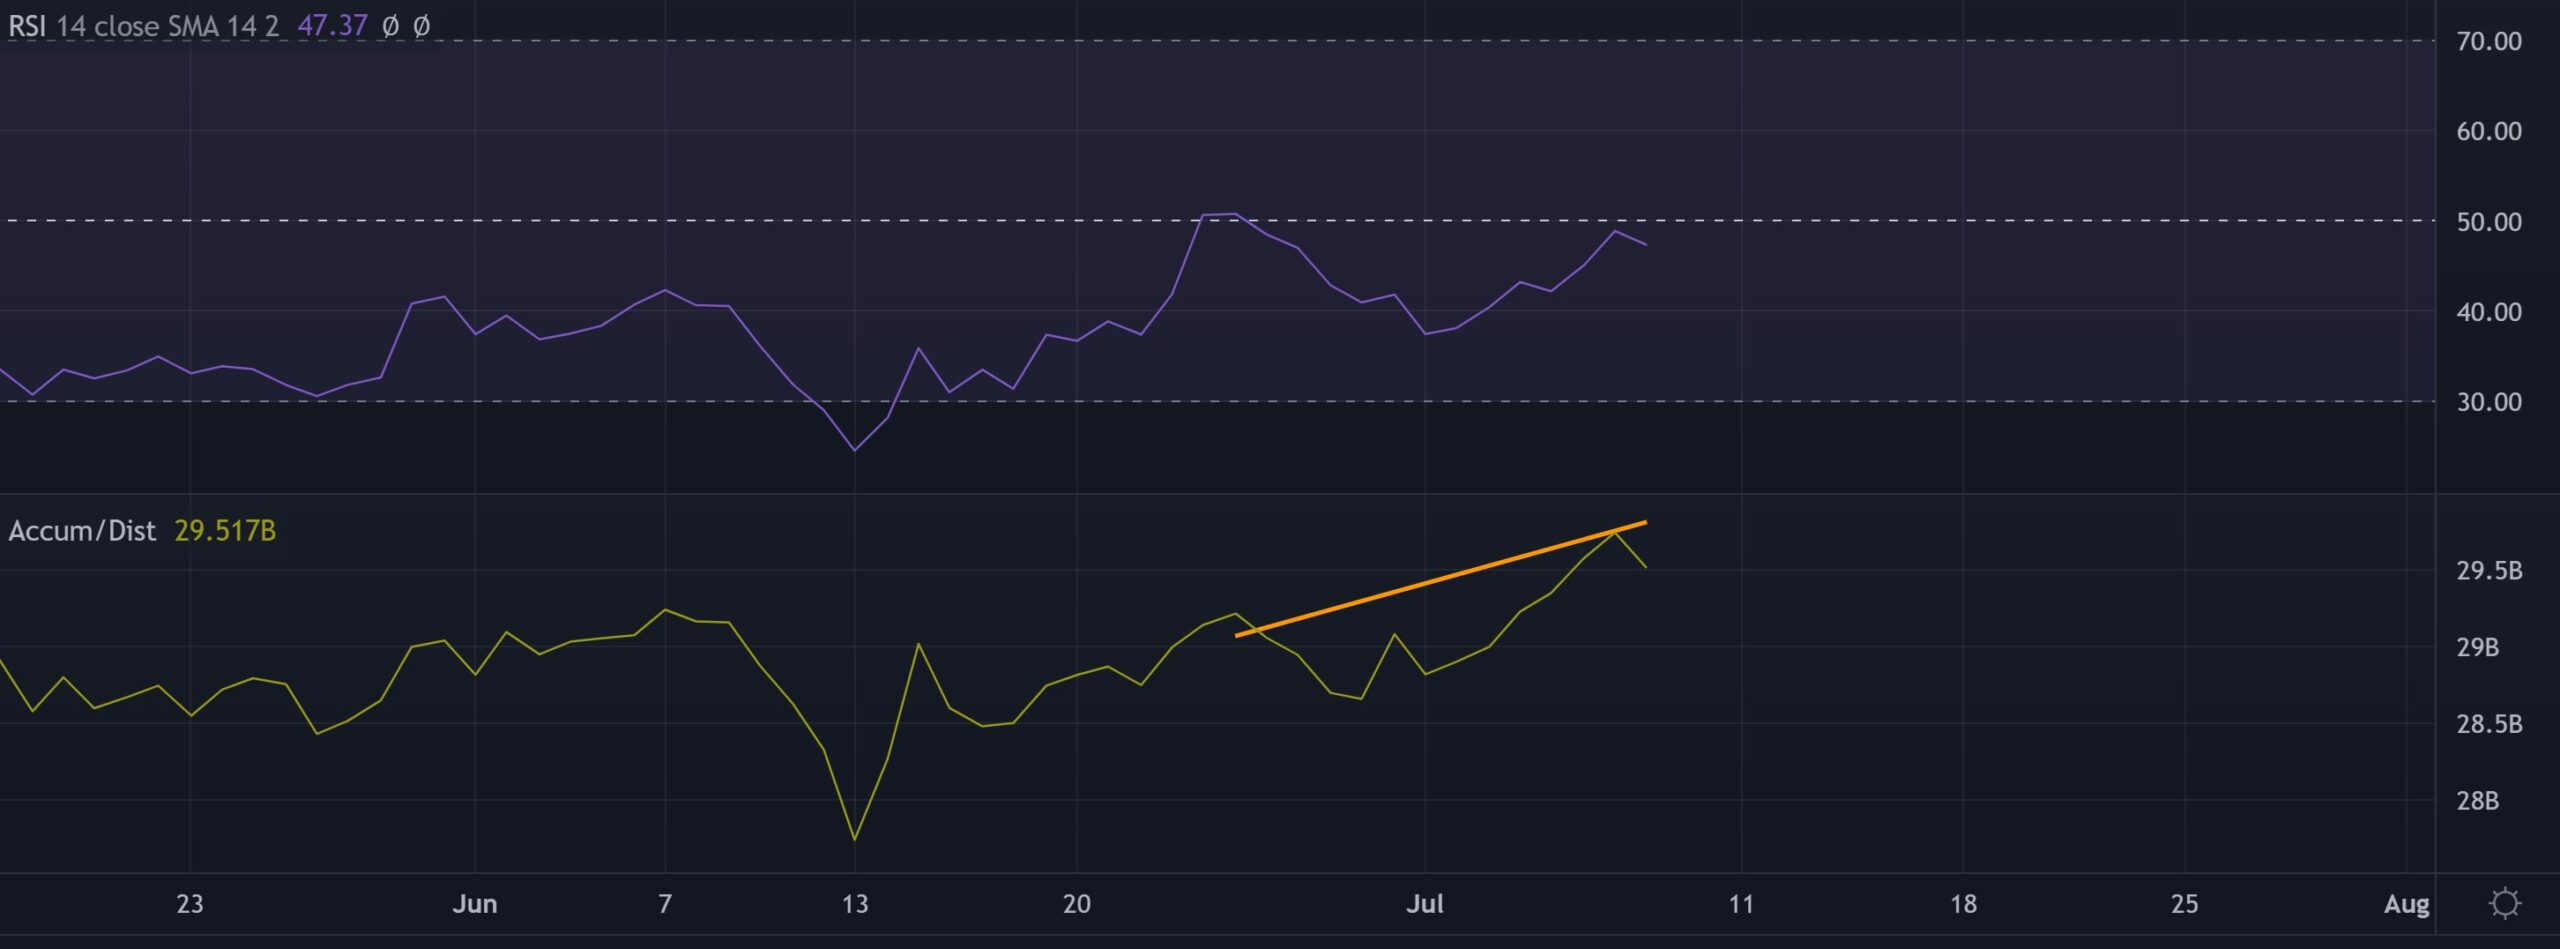Select the RSI value 47.37

click(x=332, y=26)
